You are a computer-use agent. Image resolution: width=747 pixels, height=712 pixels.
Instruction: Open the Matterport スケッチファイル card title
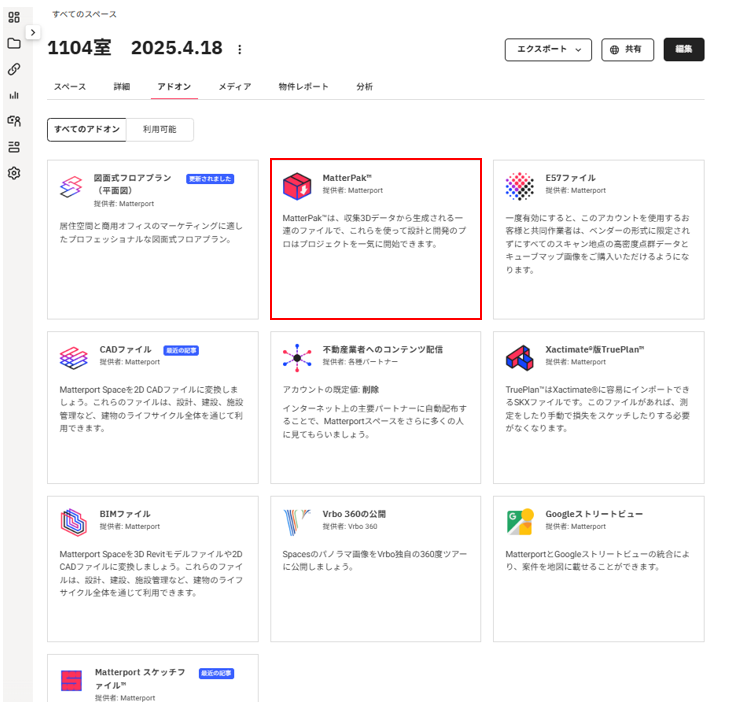pyautogui.click(x=140, y=679)
